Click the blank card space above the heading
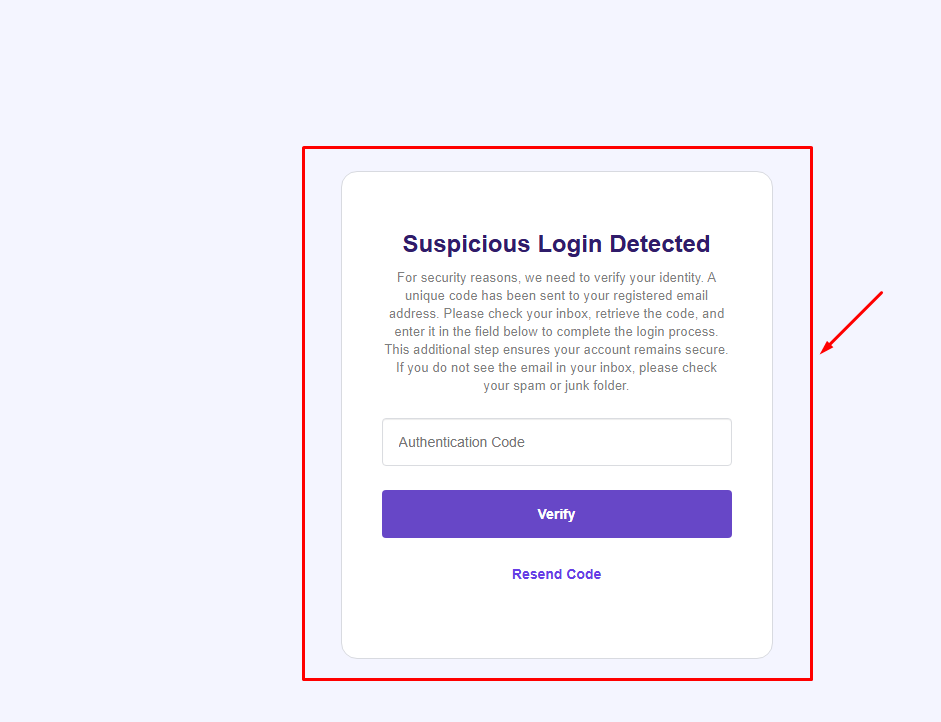The height and width of the screenshot is (722, 941). click(556, 198)
